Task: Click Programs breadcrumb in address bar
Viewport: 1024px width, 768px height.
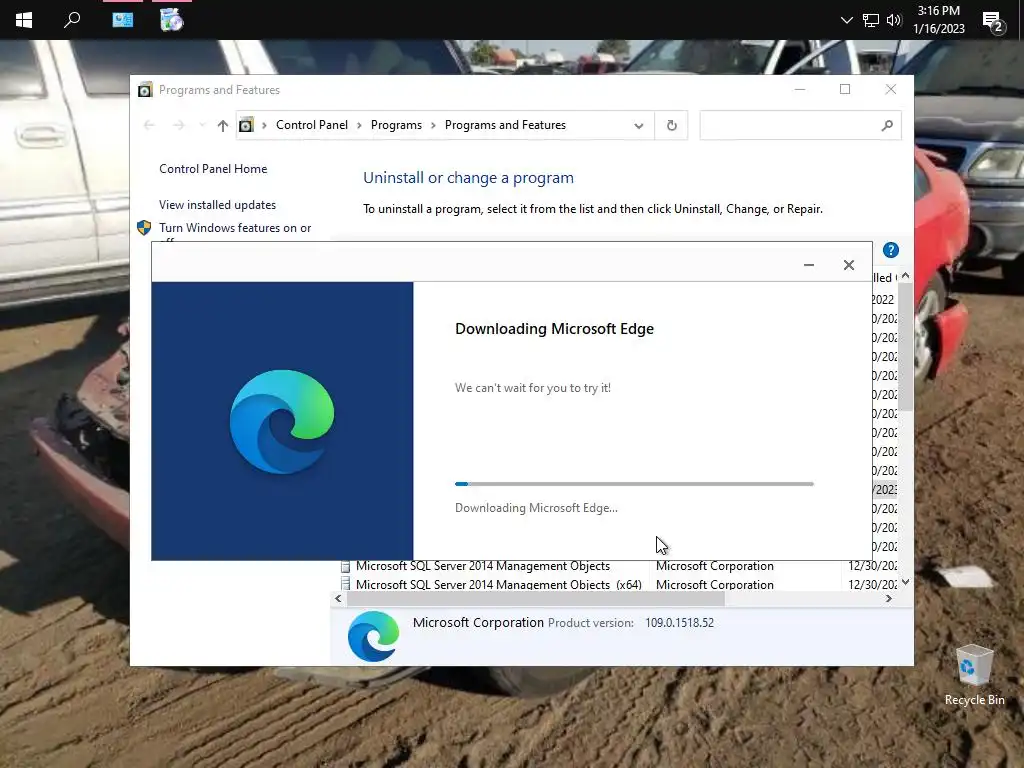Action: pyautogui.click(x=396, y=125)
